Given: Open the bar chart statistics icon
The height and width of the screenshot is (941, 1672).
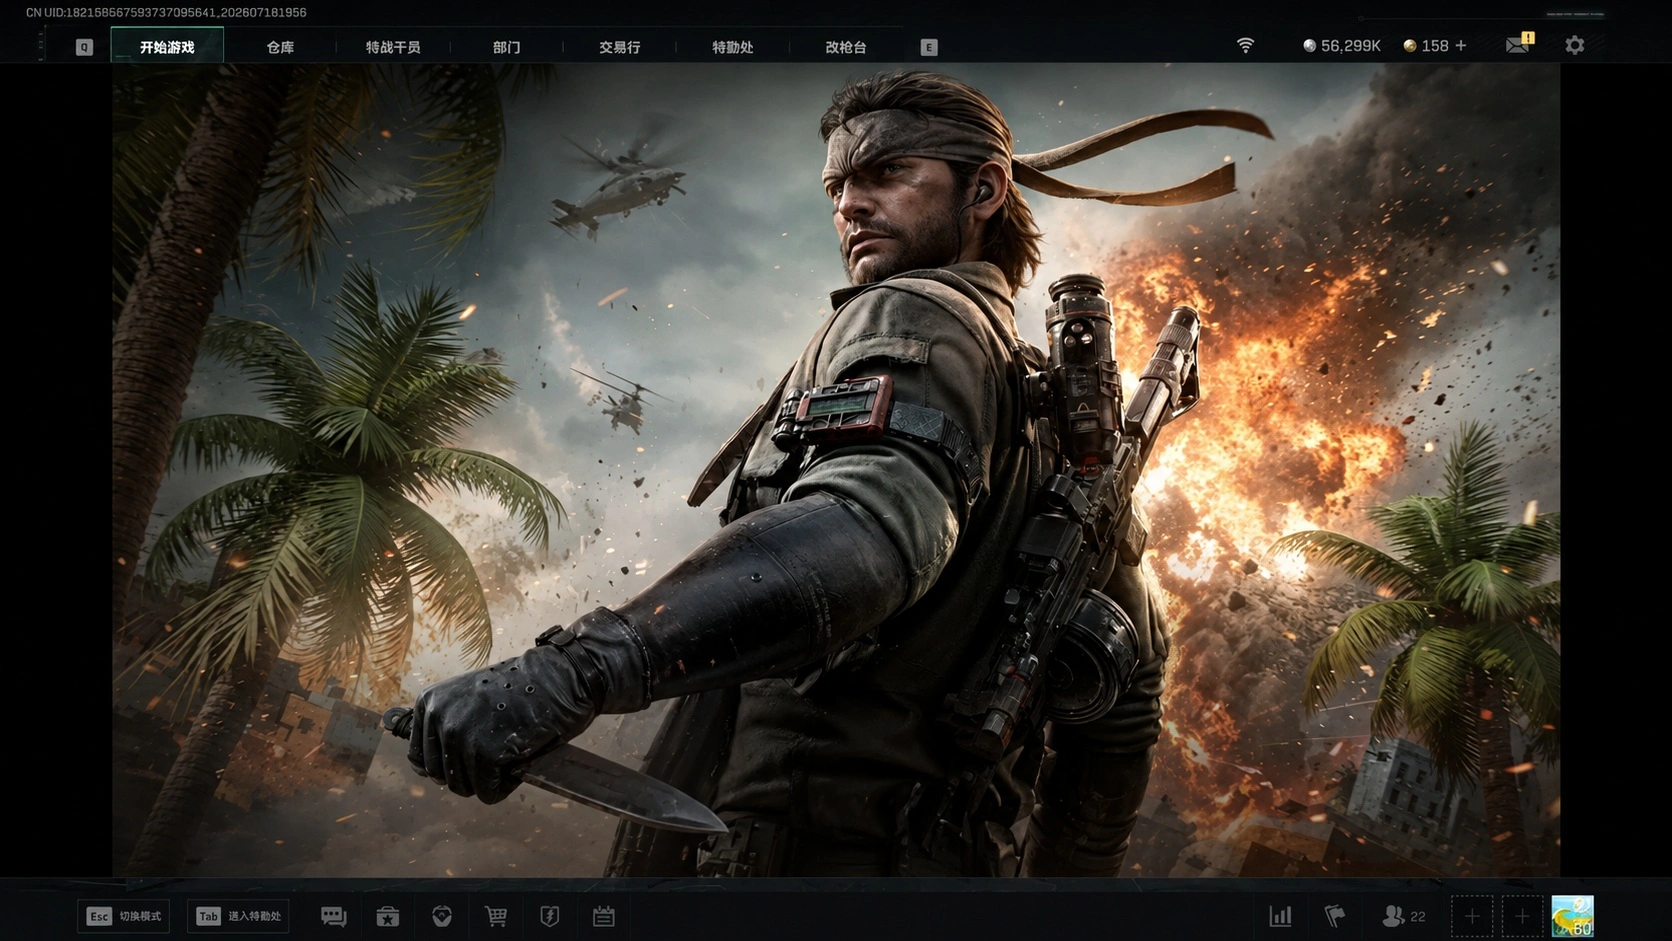Looking at the screenshot, I should coord(1281,916).
